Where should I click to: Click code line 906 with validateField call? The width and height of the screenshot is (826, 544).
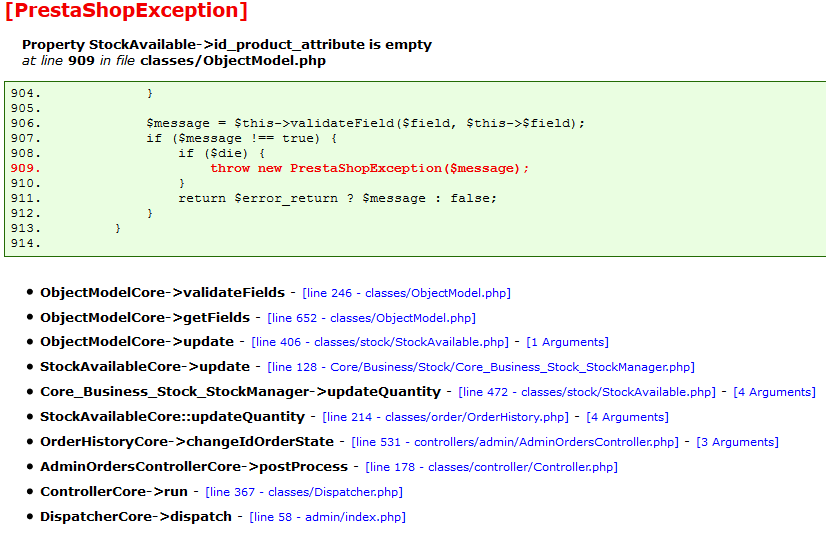[x=366, y=124]
